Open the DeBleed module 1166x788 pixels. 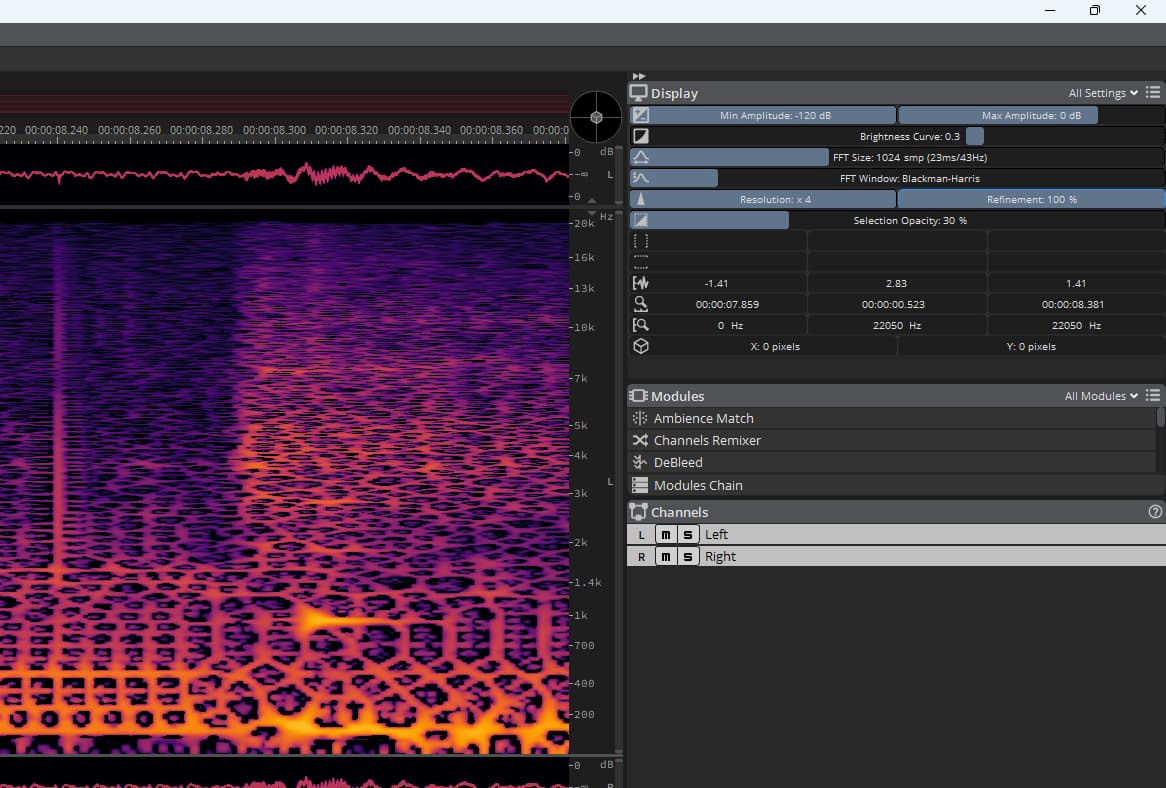pyautogui.click(x=678, y=462)
